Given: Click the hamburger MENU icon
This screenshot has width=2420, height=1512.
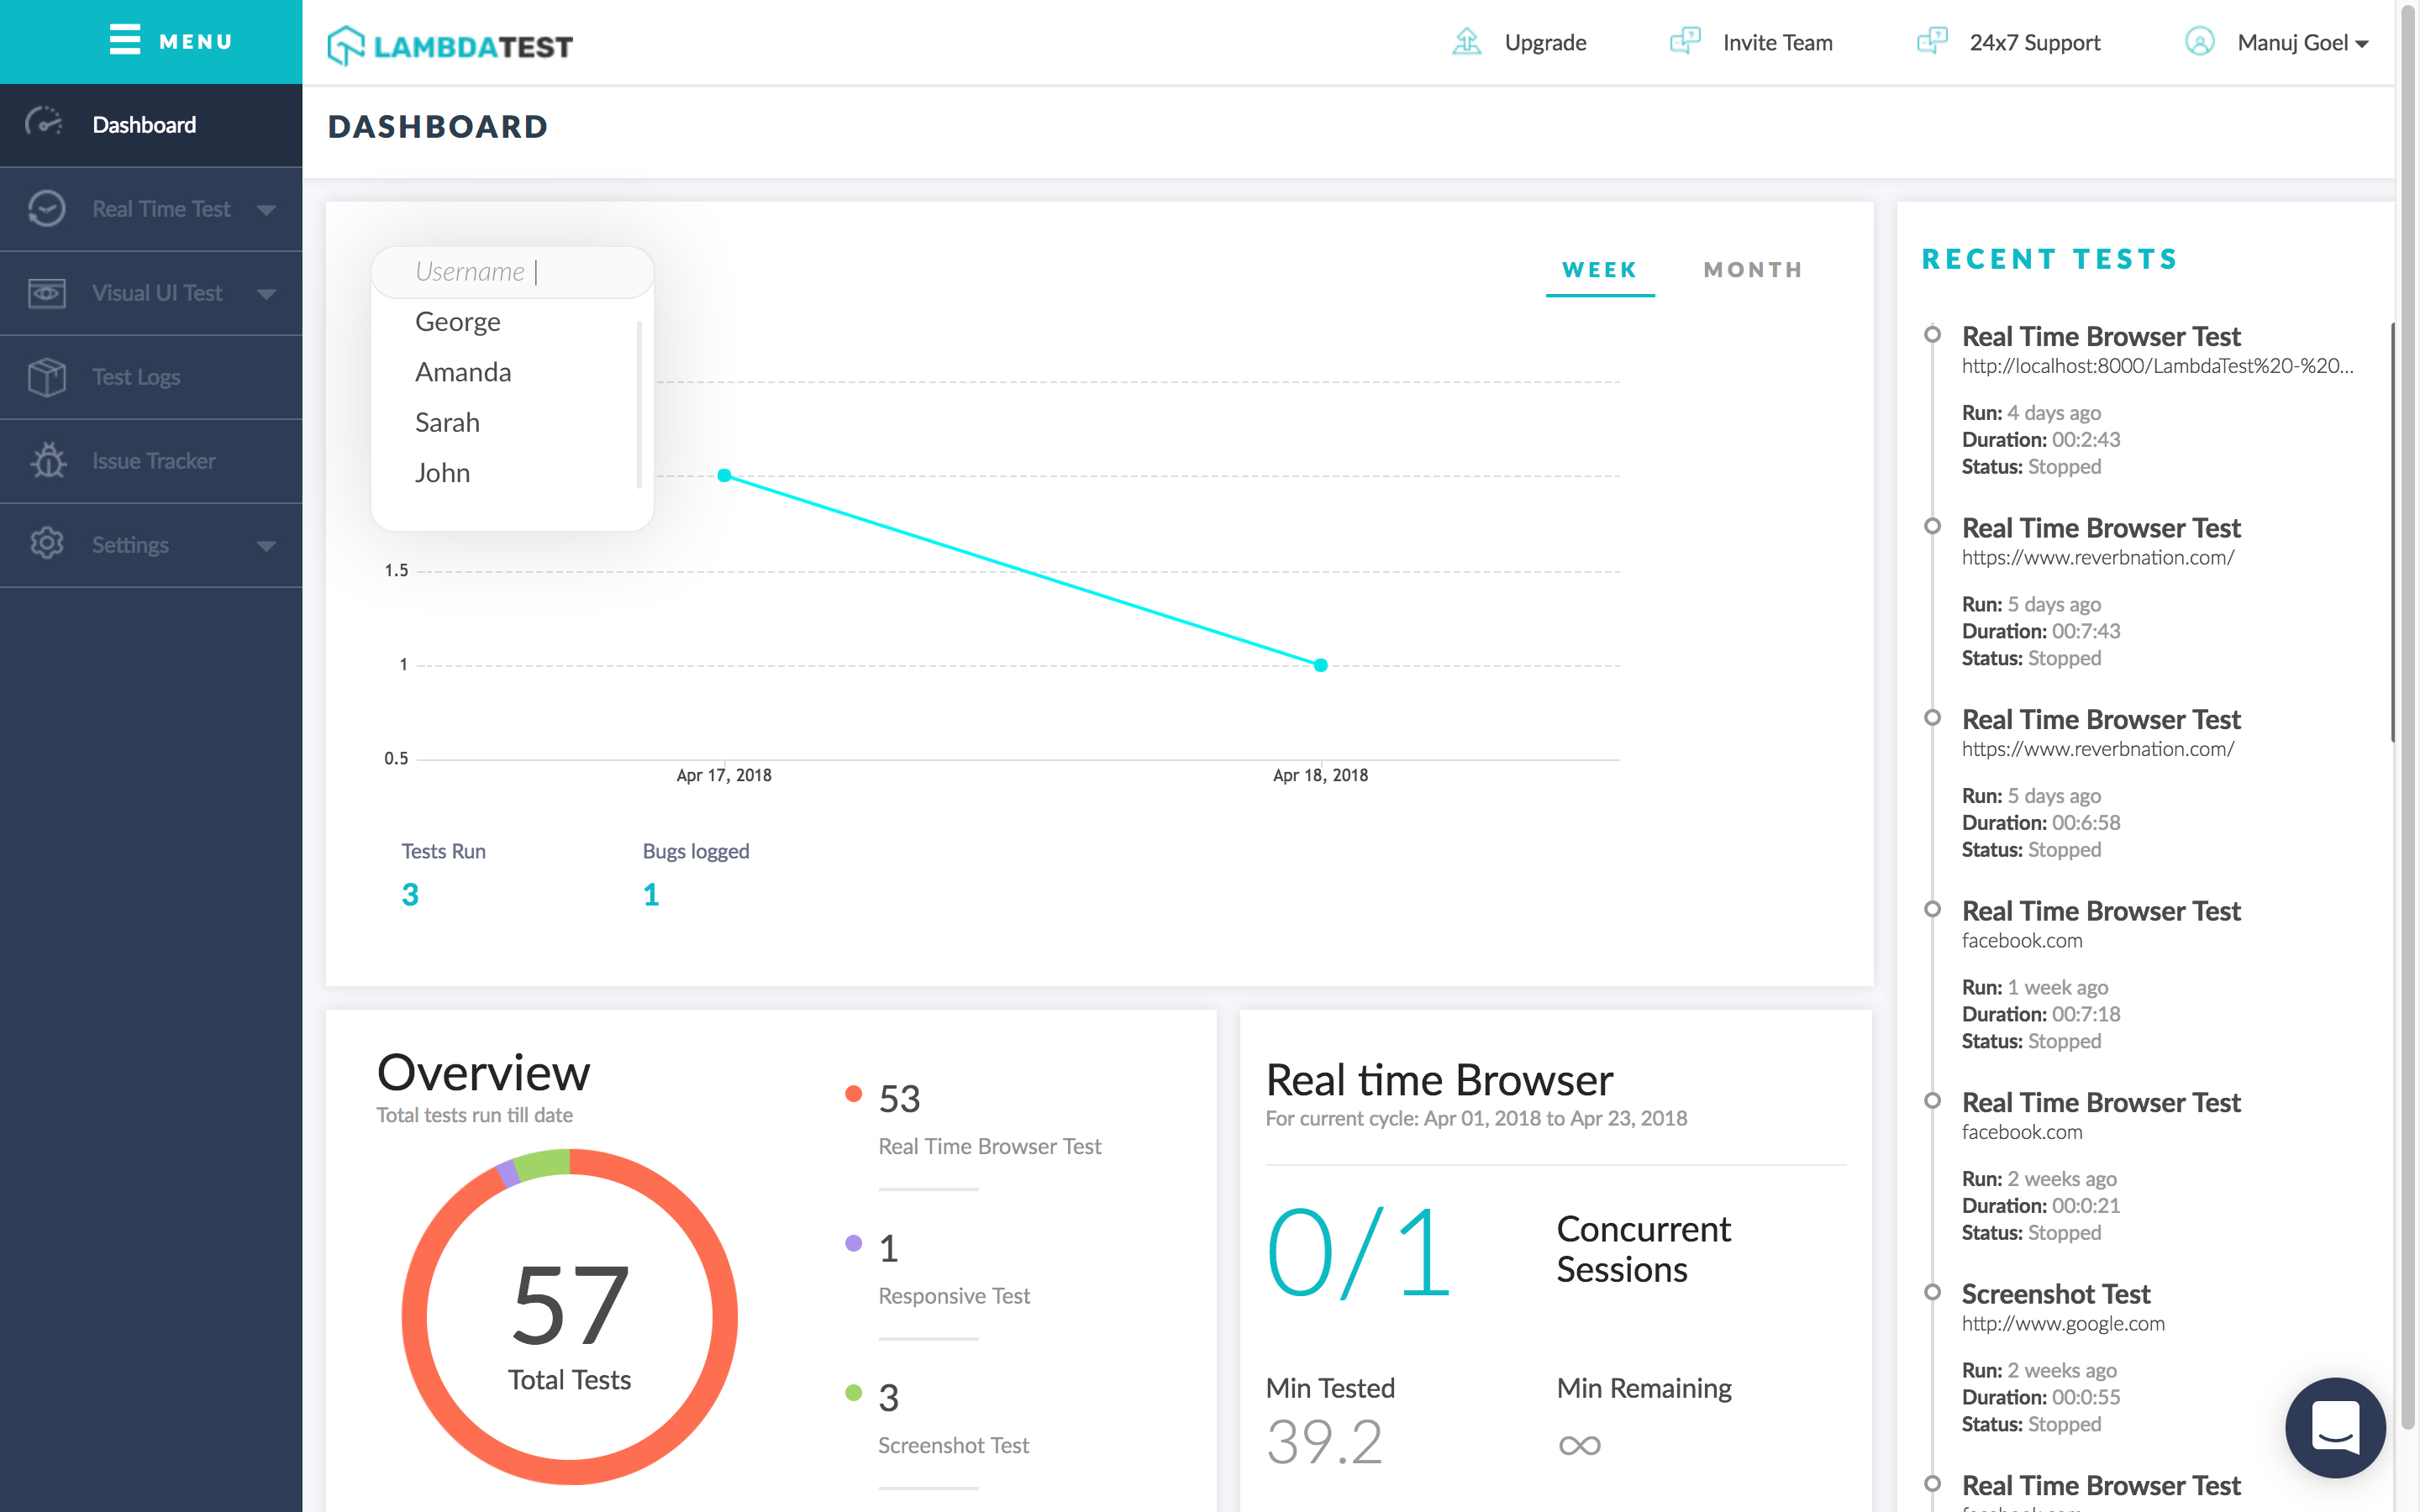Looking at the screenshot, I should (123, 41).
